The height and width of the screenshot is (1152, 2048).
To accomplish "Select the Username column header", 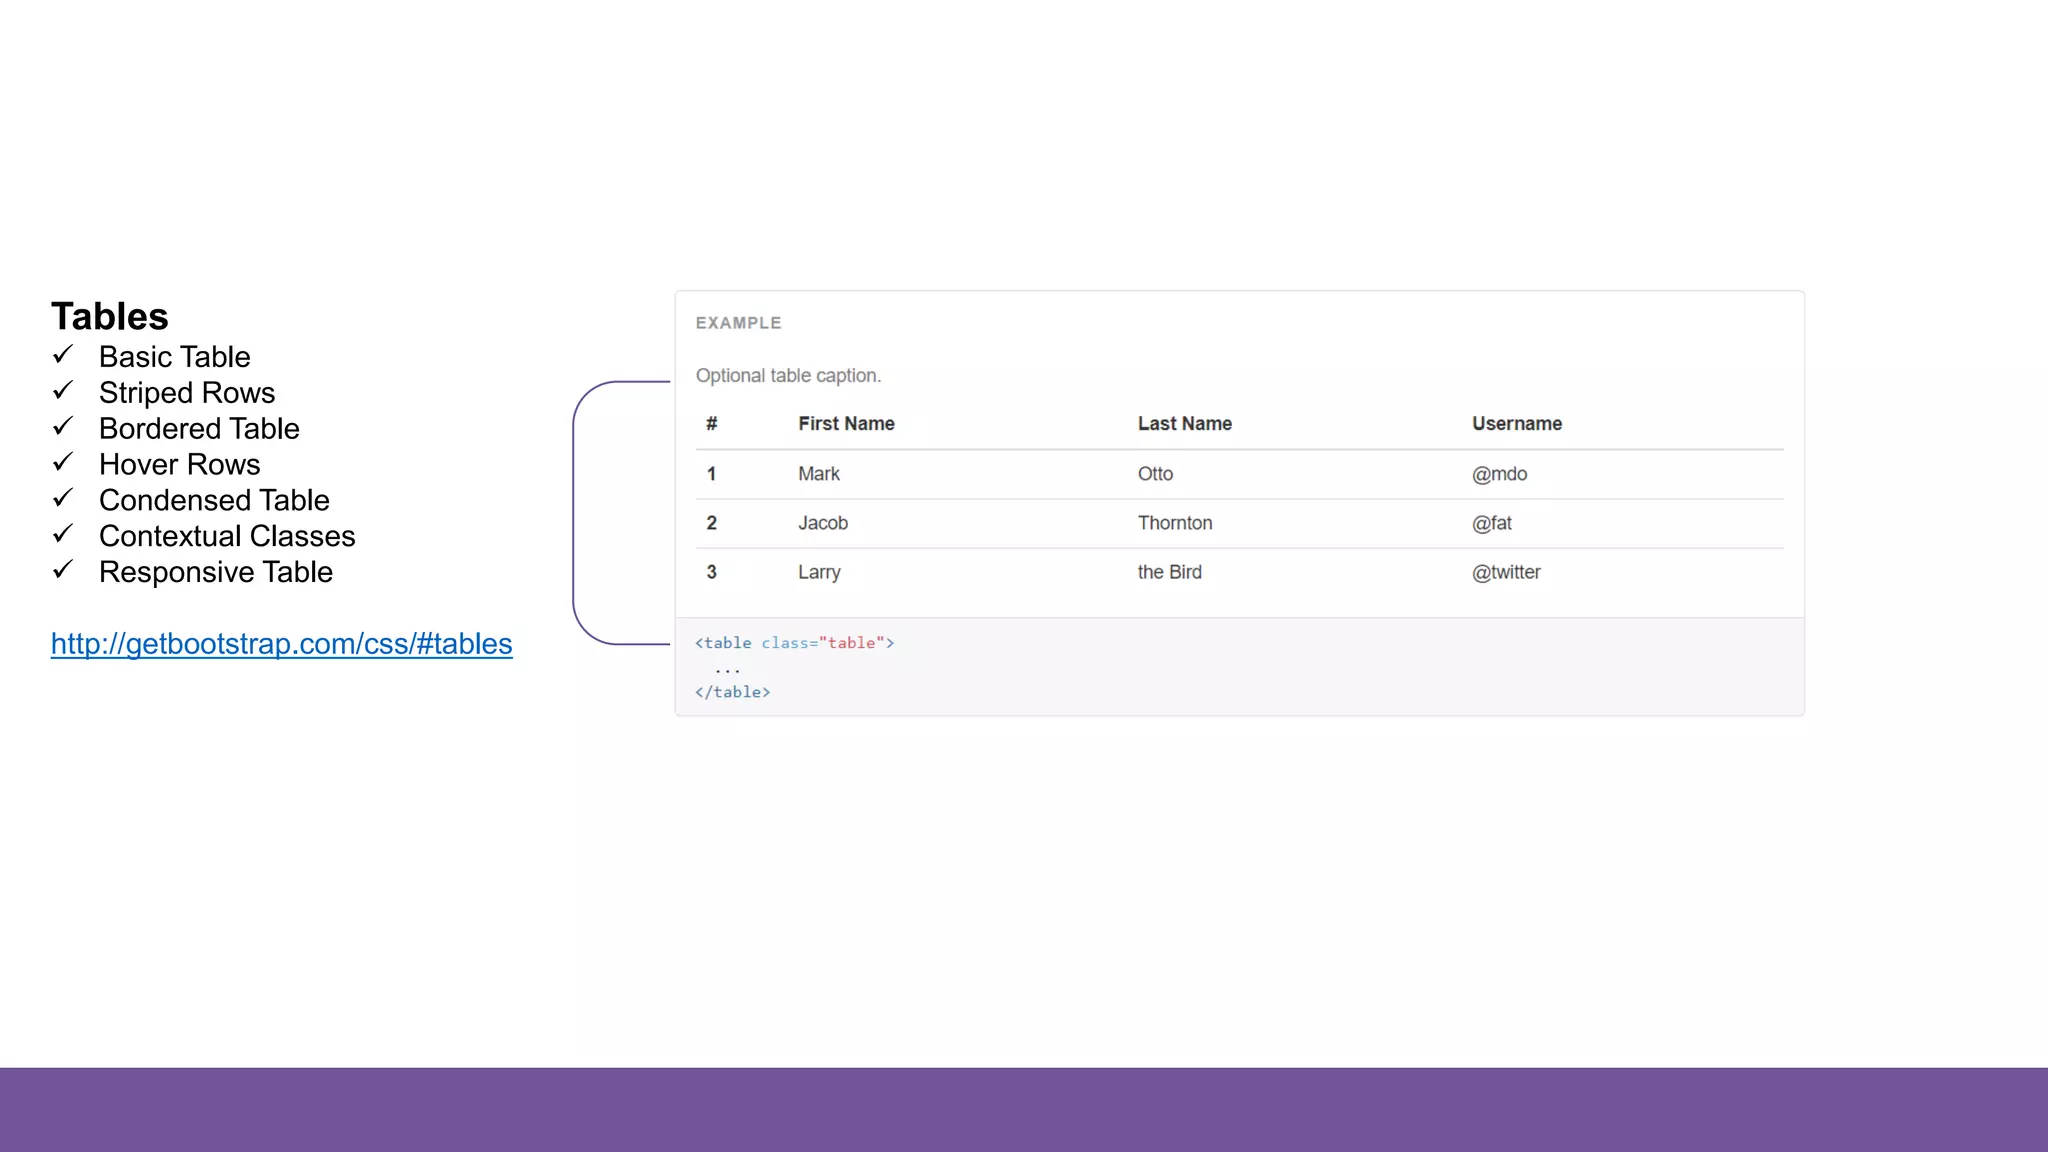I will [x=1516, y=424].
